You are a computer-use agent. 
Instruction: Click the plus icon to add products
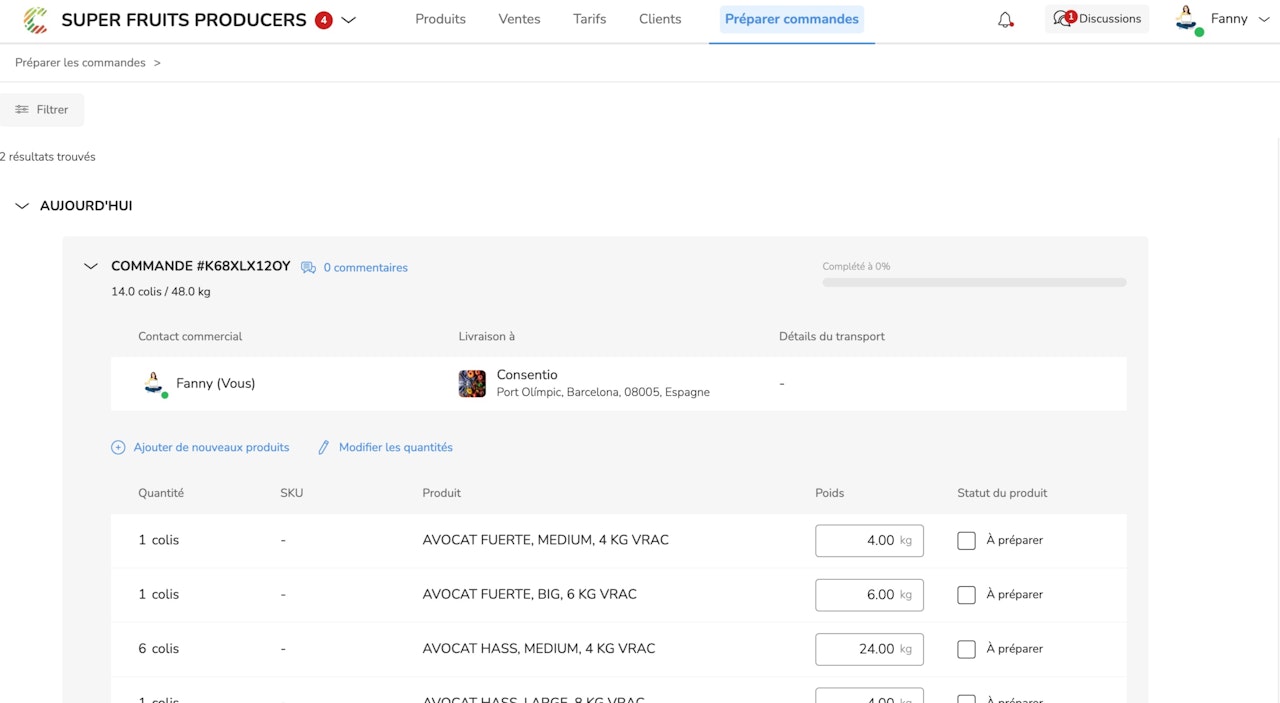coord(118,448)
